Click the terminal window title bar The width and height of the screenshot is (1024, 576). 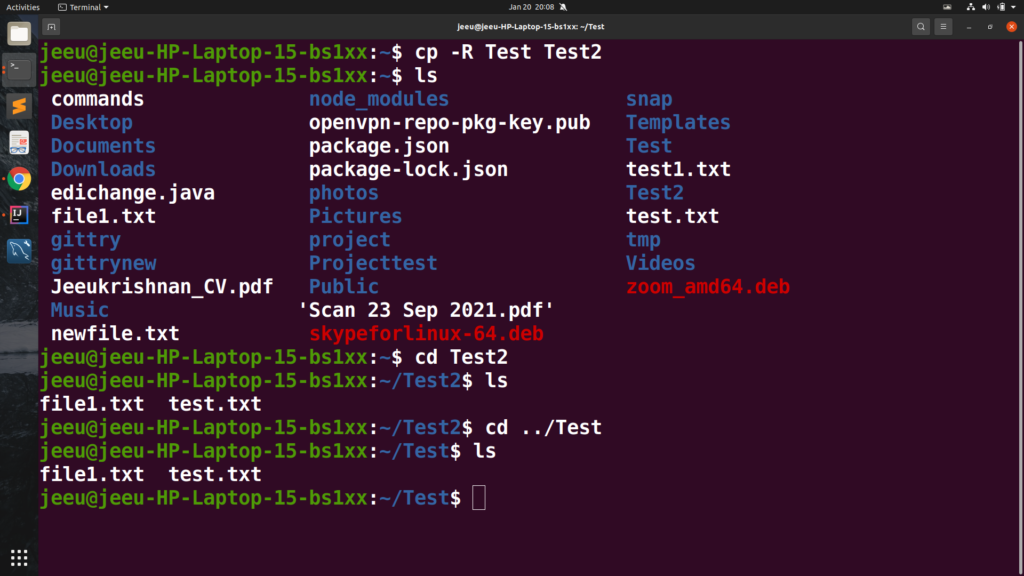[512, 26]
